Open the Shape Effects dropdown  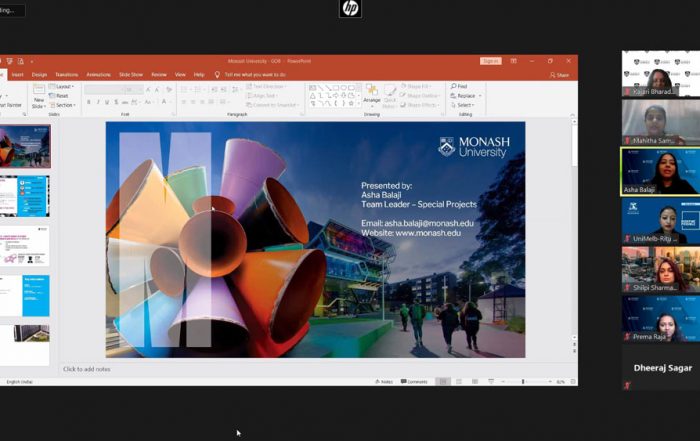419,105
